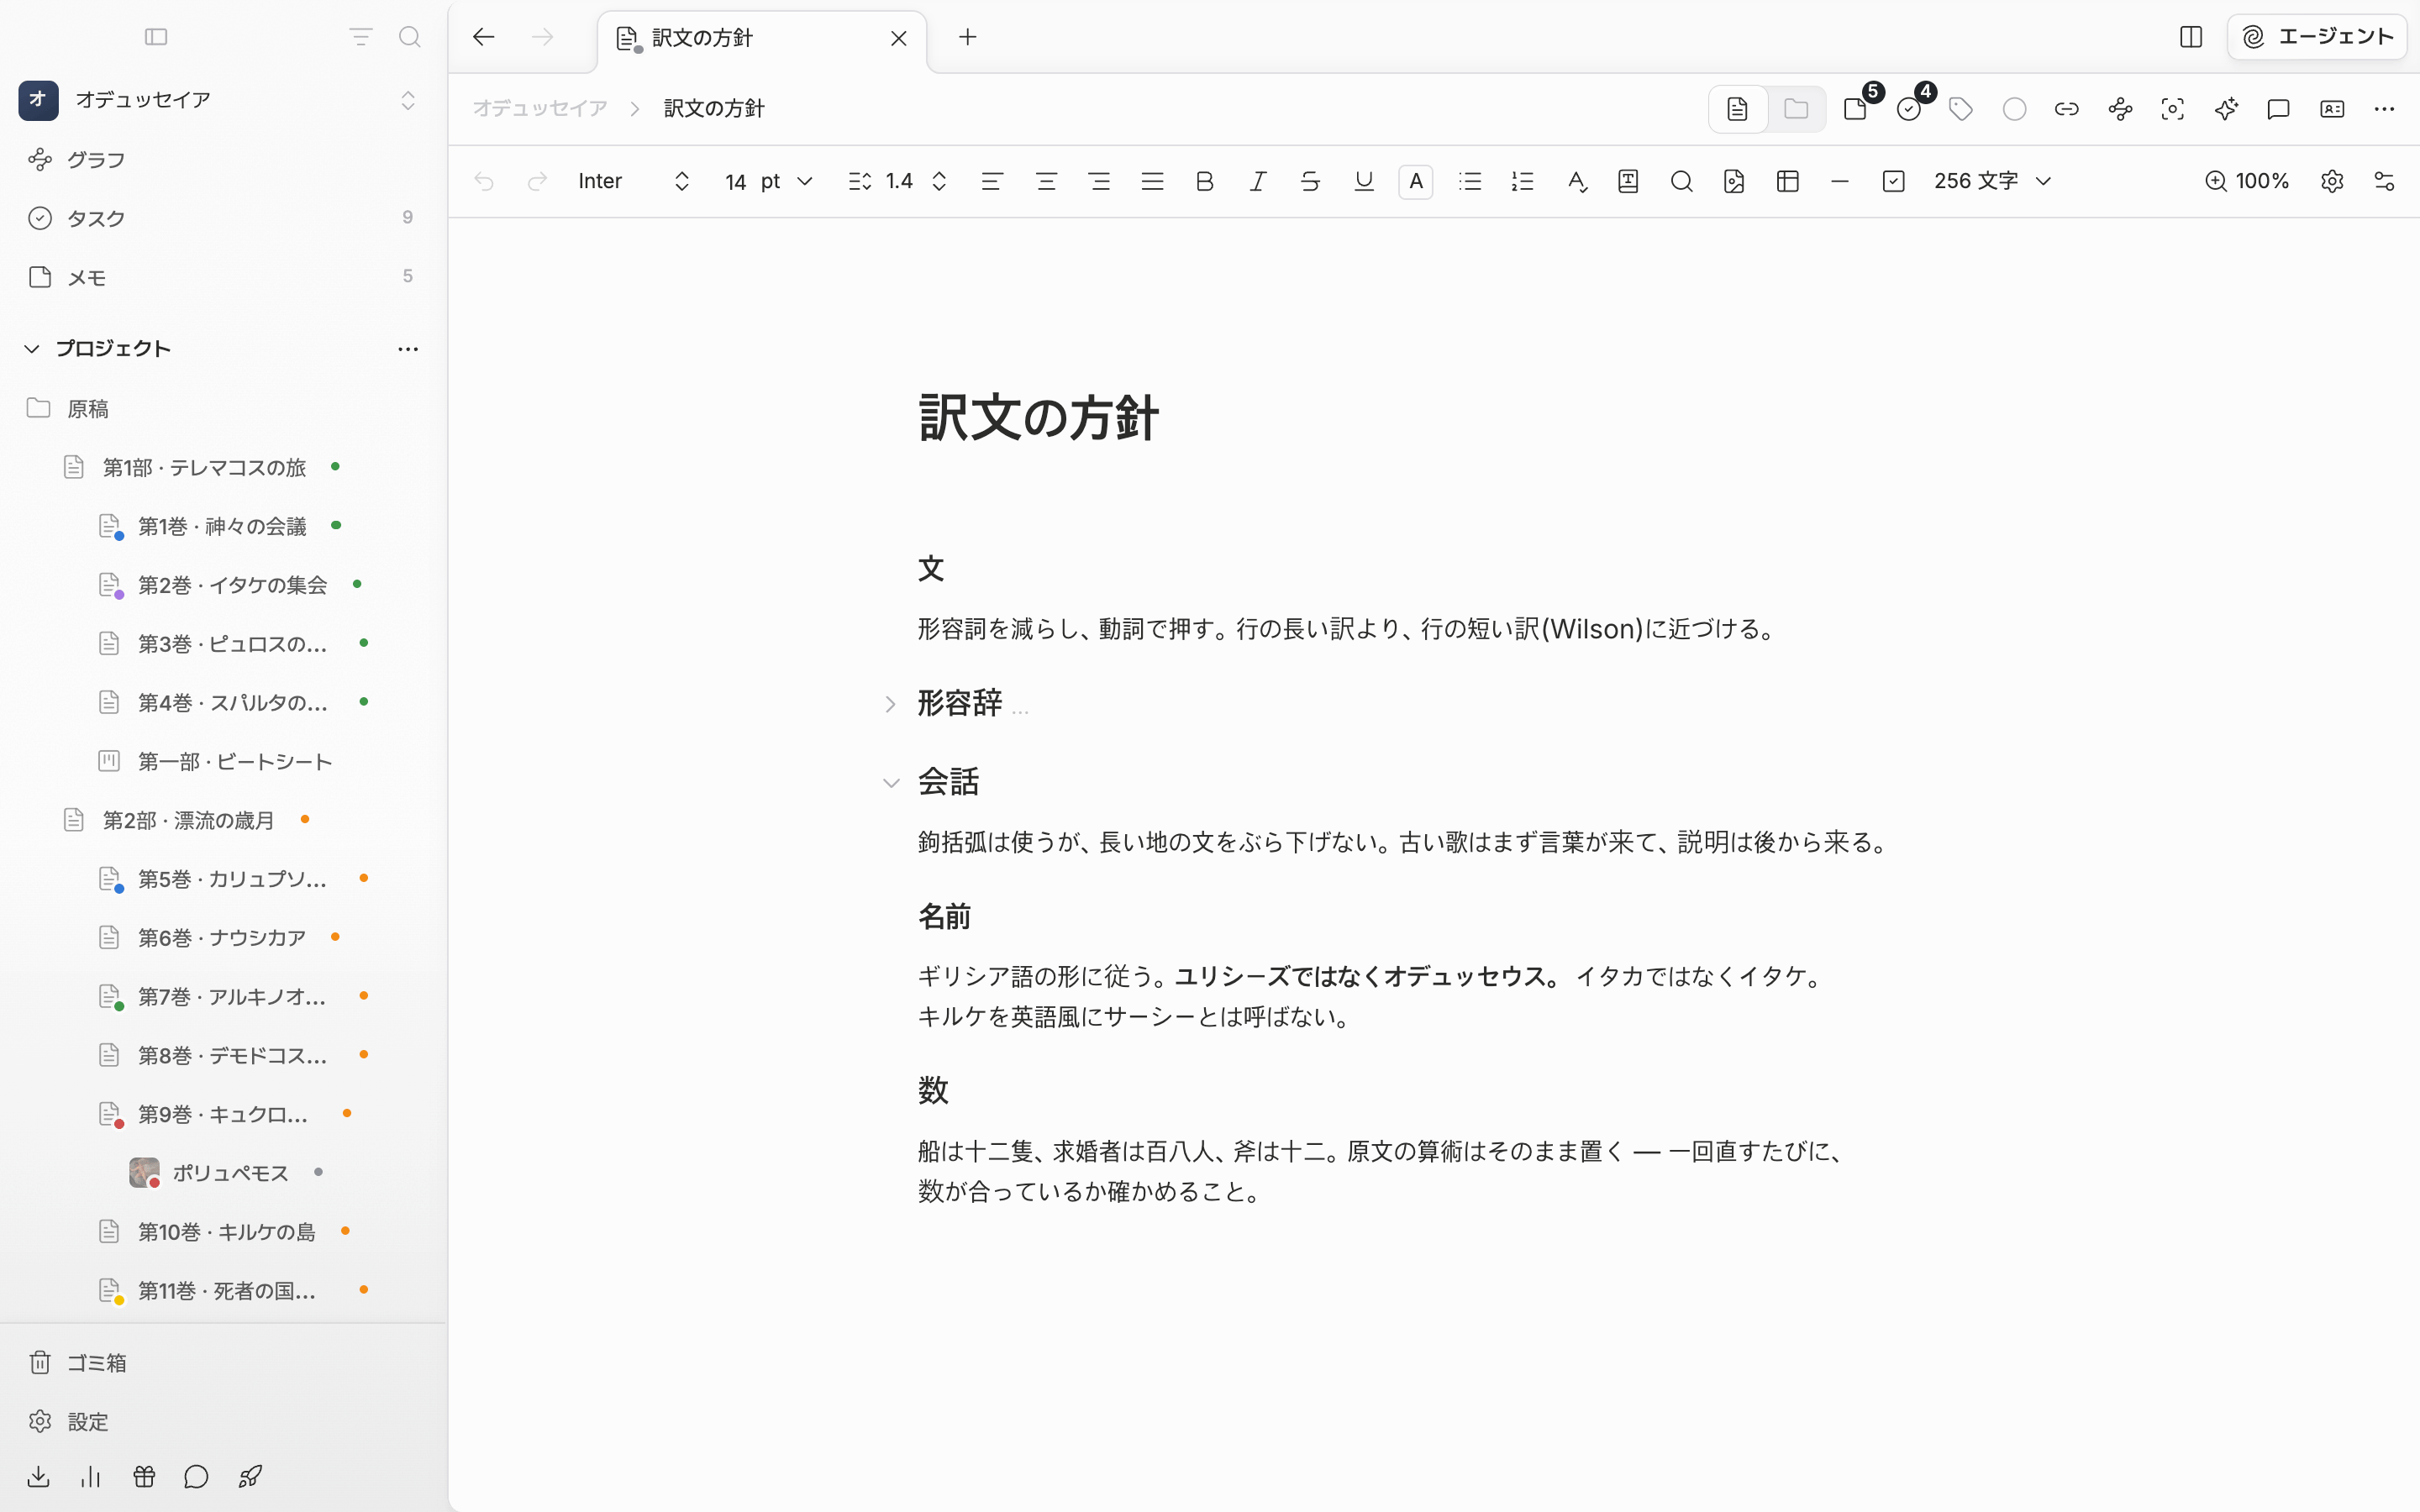The width and height of the screenshot is (2420, 1512).
Task: Insert a bulleted list
Action: click(1470, 181)
